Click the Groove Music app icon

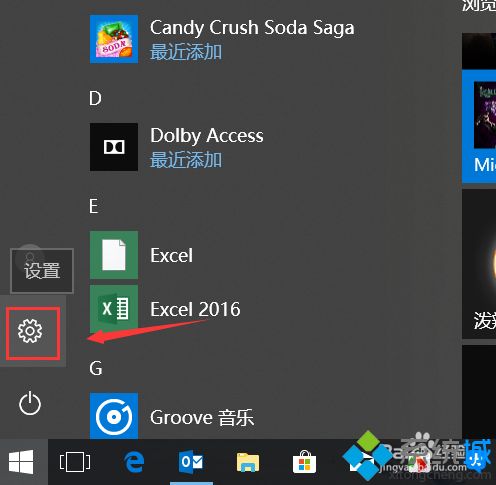pos(114,416)
